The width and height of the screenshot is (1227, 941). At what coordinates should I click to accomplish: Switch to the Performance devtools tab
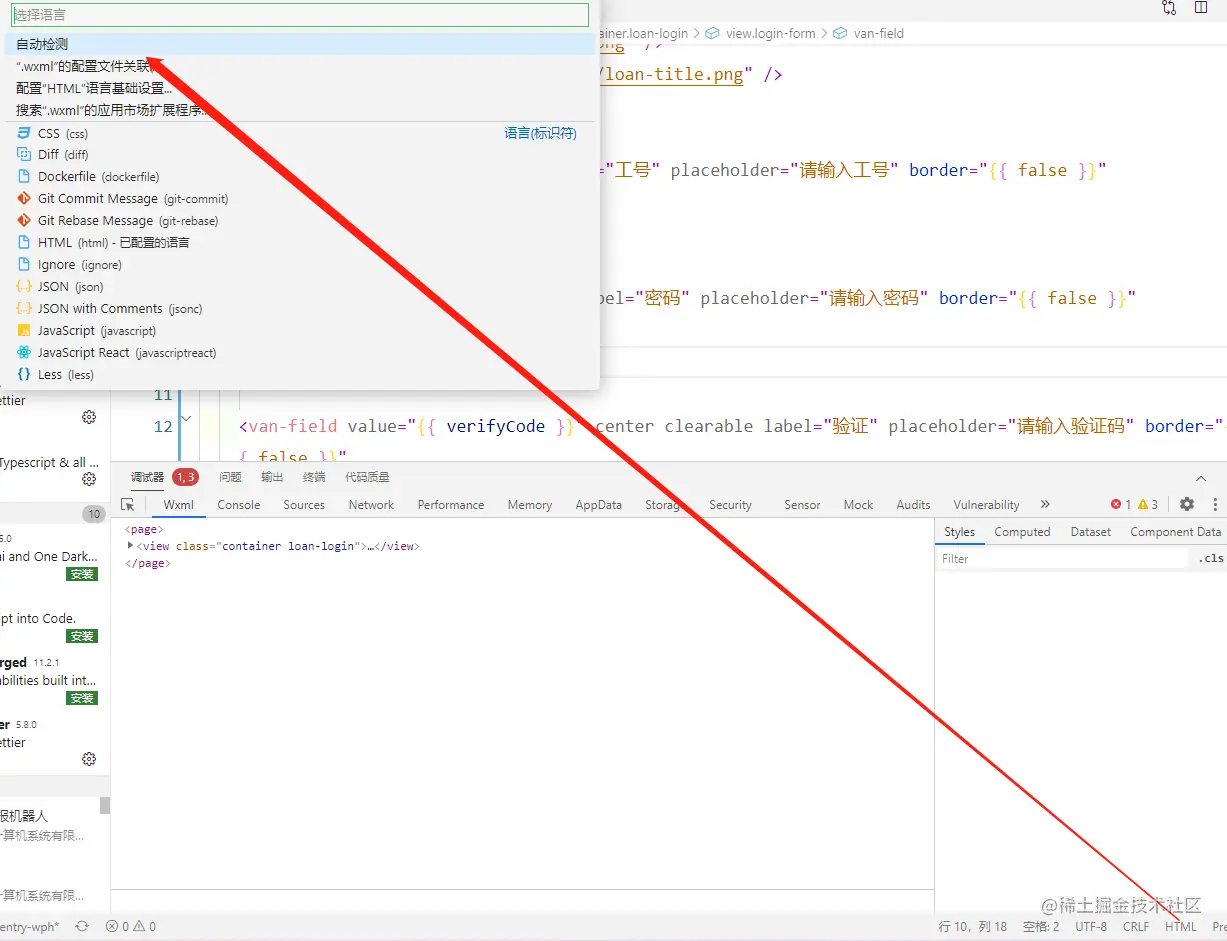[x=451, y=505]
